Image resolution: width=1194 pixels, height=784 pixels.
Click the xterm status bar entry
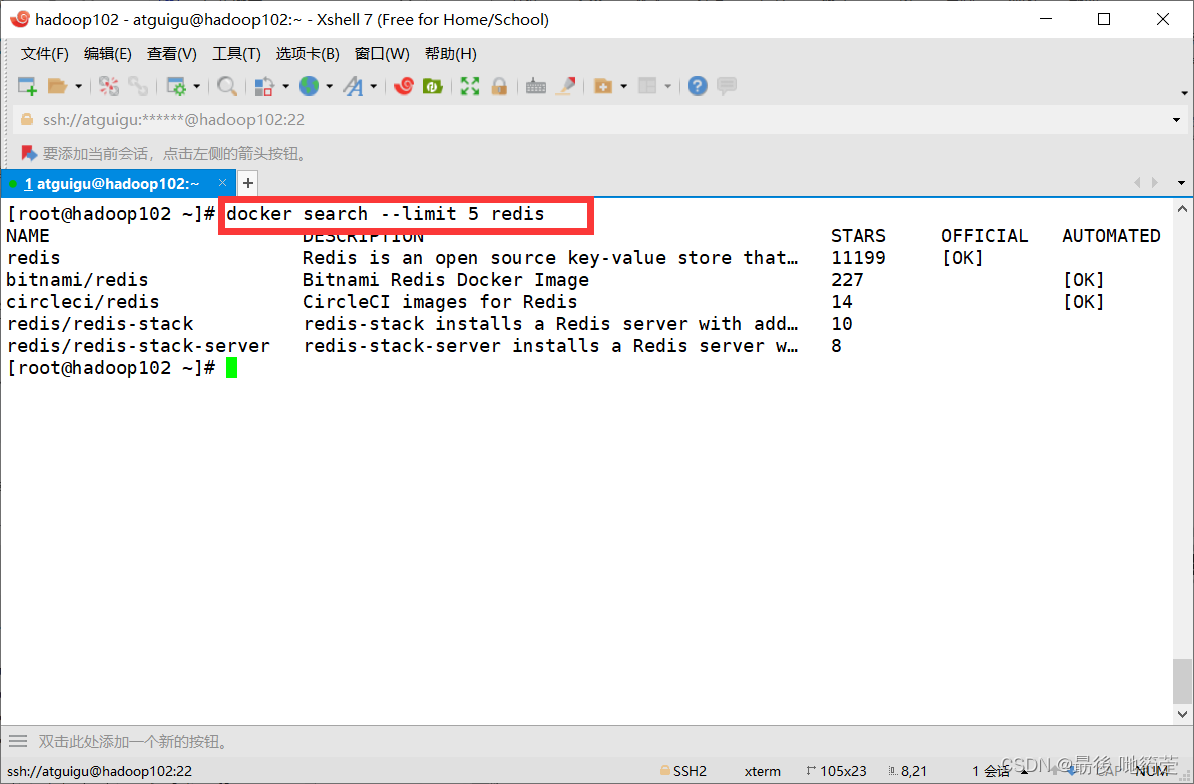point(762,771)
